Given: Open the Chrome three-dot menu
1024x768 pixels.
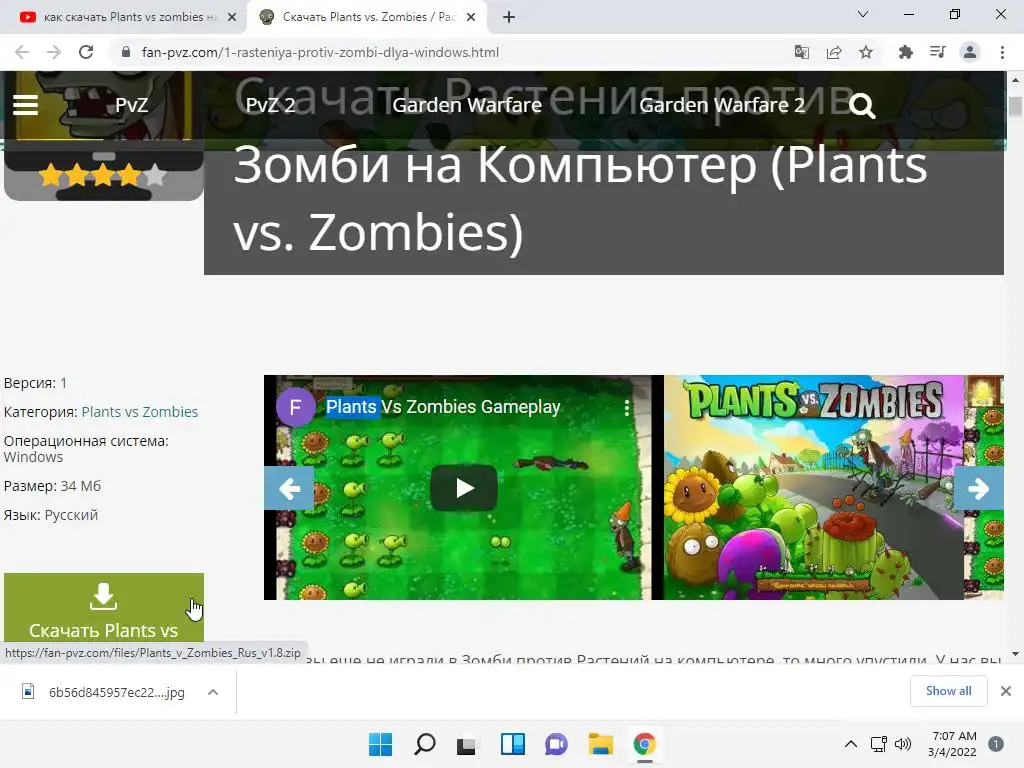Looking at the screenshot, I should coord(1002,52).
